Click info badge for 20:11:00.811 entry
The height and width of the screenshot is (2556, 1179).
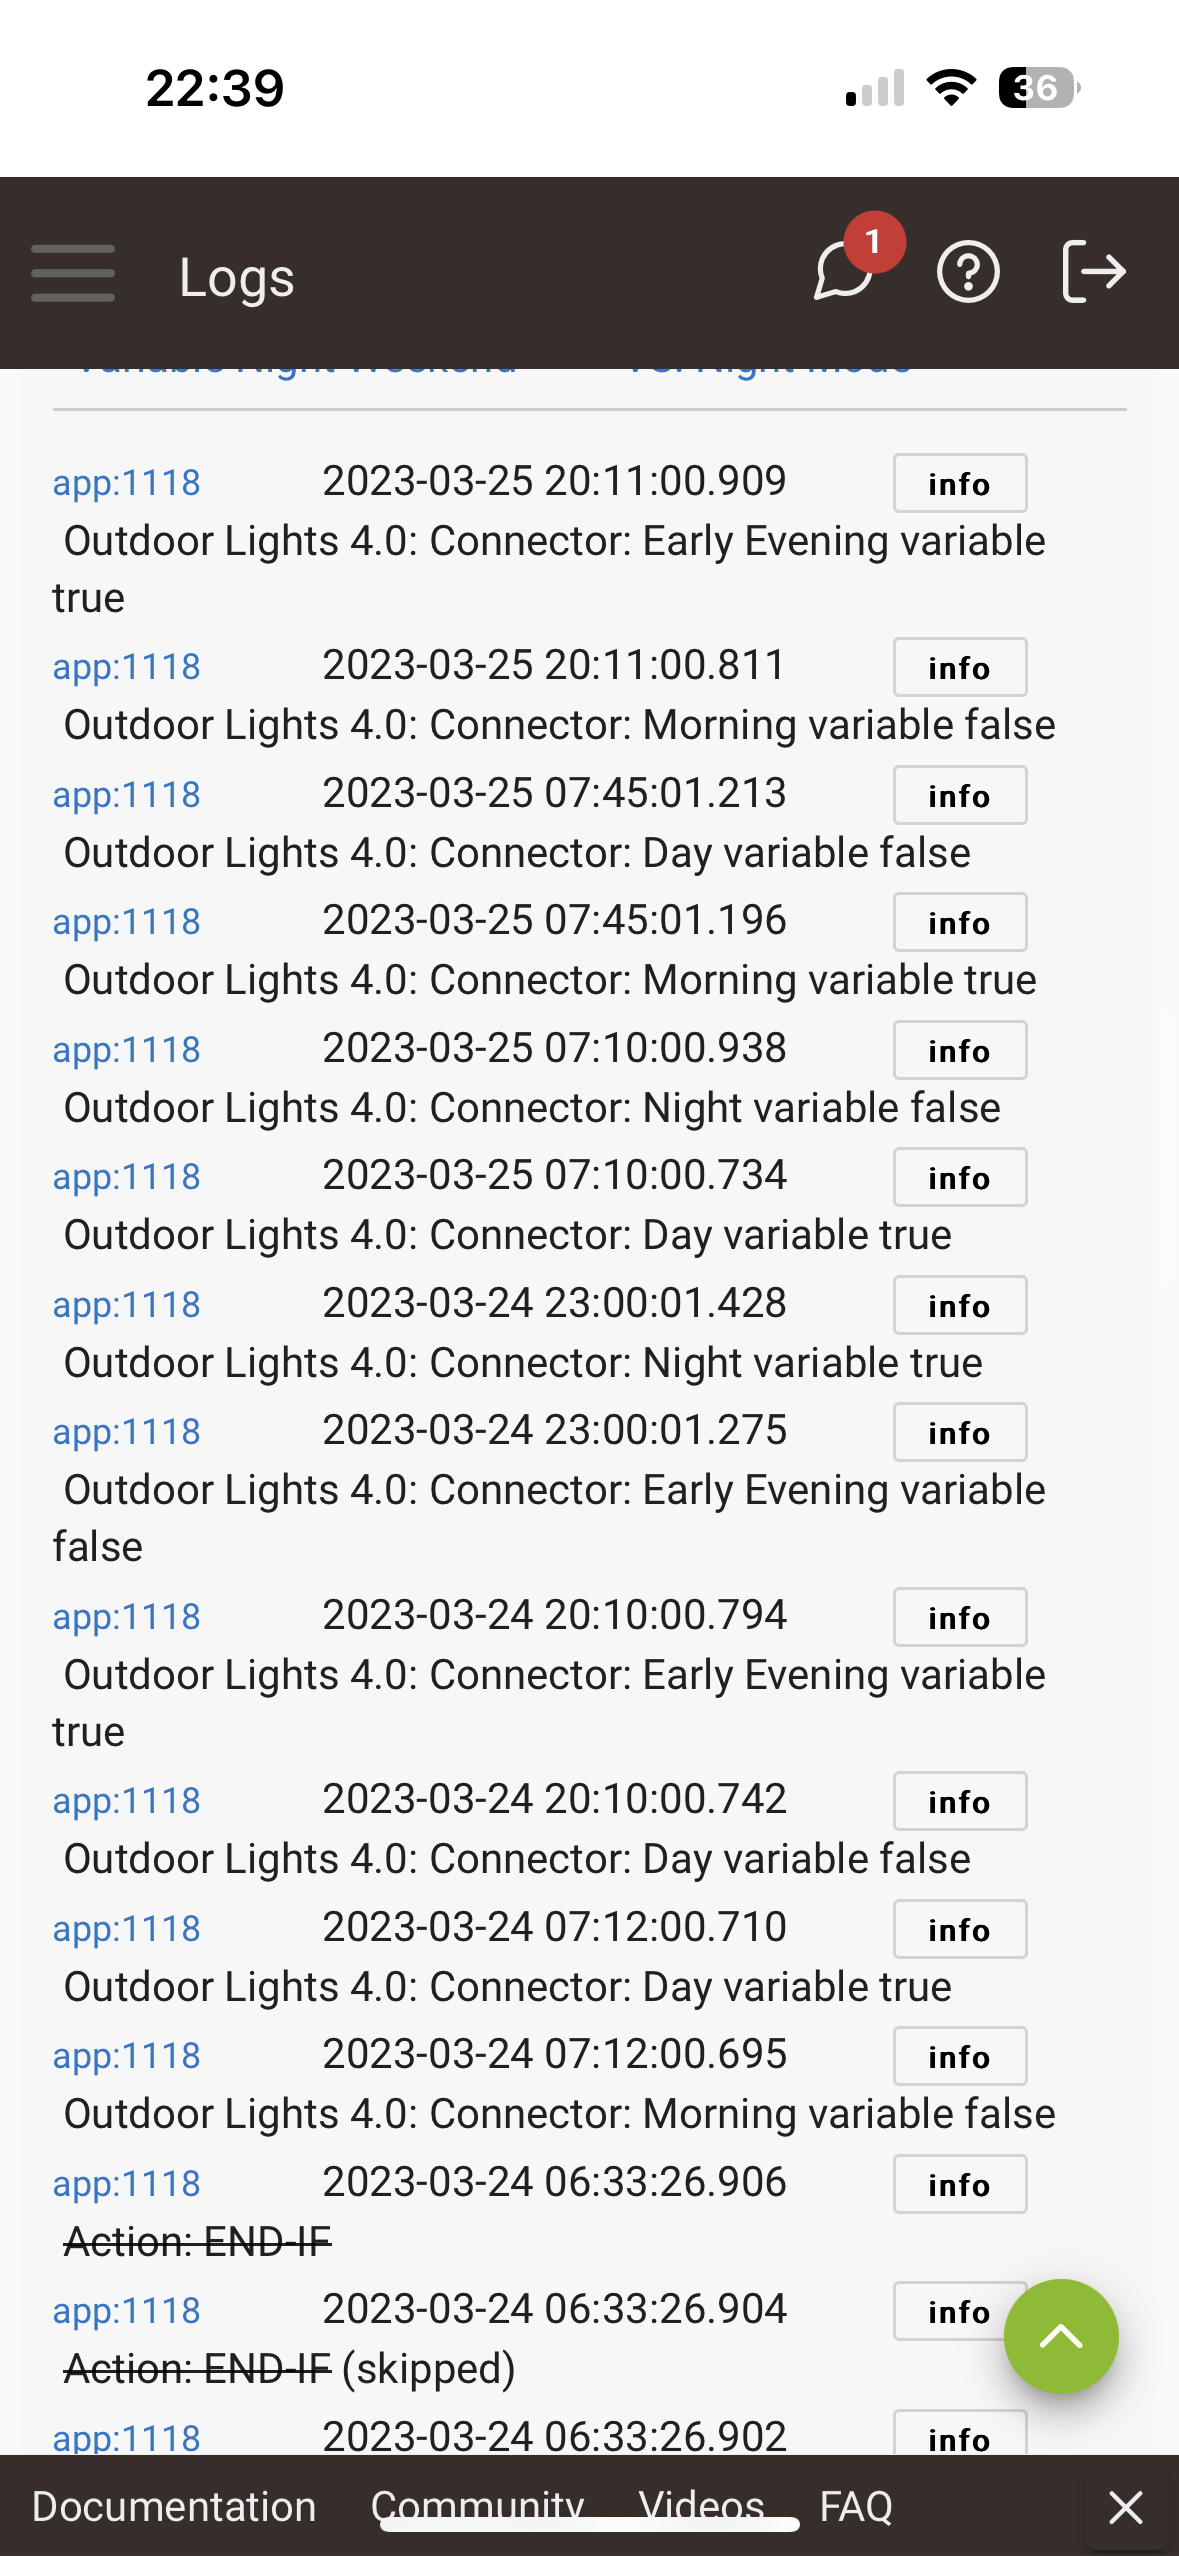pyautogui.click(x=959, y=667)
